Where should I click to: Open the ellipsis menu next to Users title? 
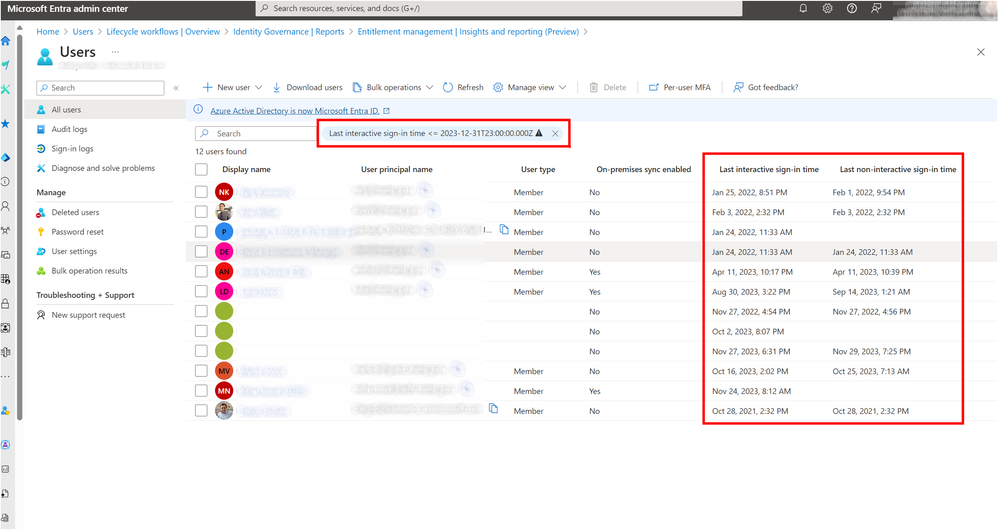[115, 52]
